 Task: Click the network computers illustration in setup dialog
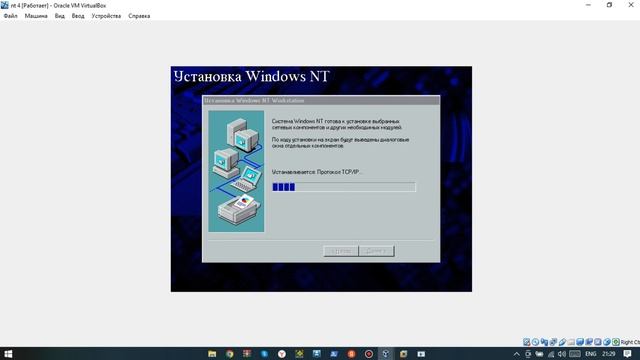pos(236,171)
